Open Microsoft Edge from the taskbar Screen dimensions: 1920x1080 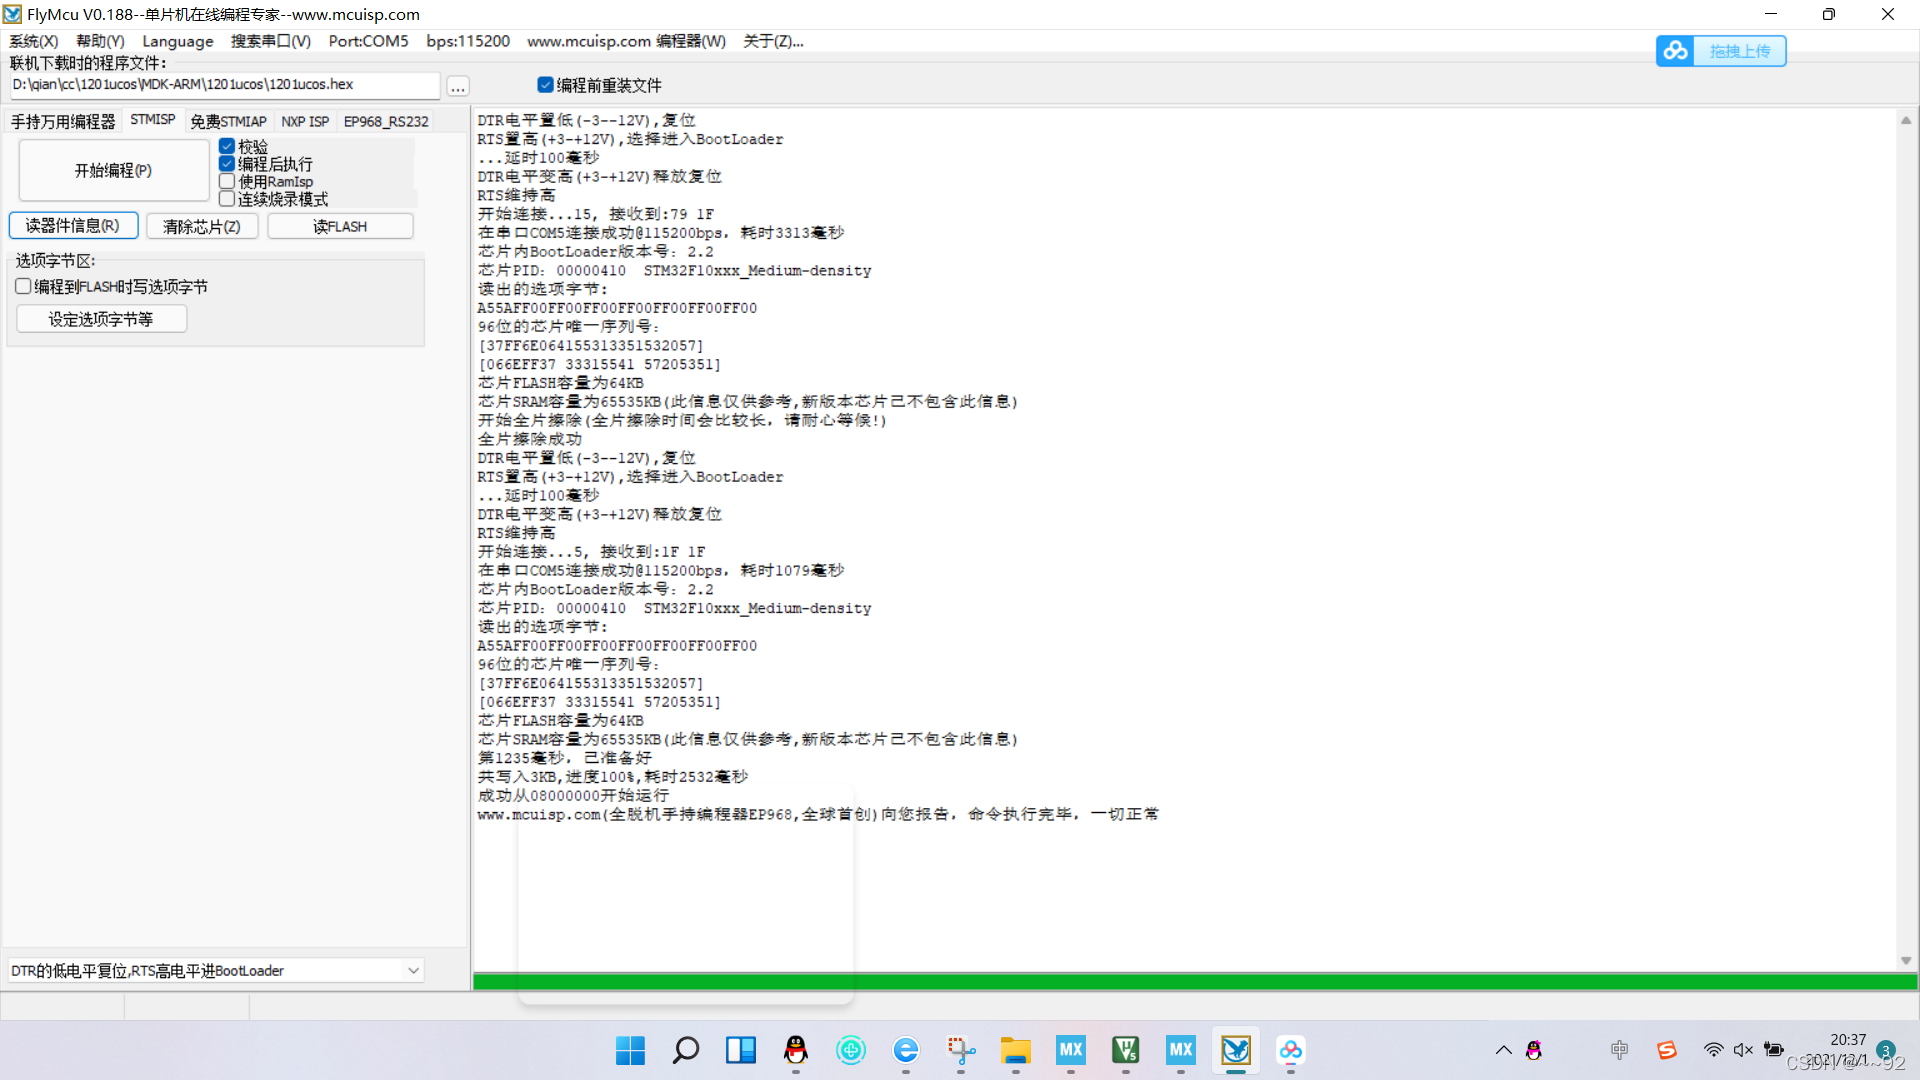coord(906,1051)
